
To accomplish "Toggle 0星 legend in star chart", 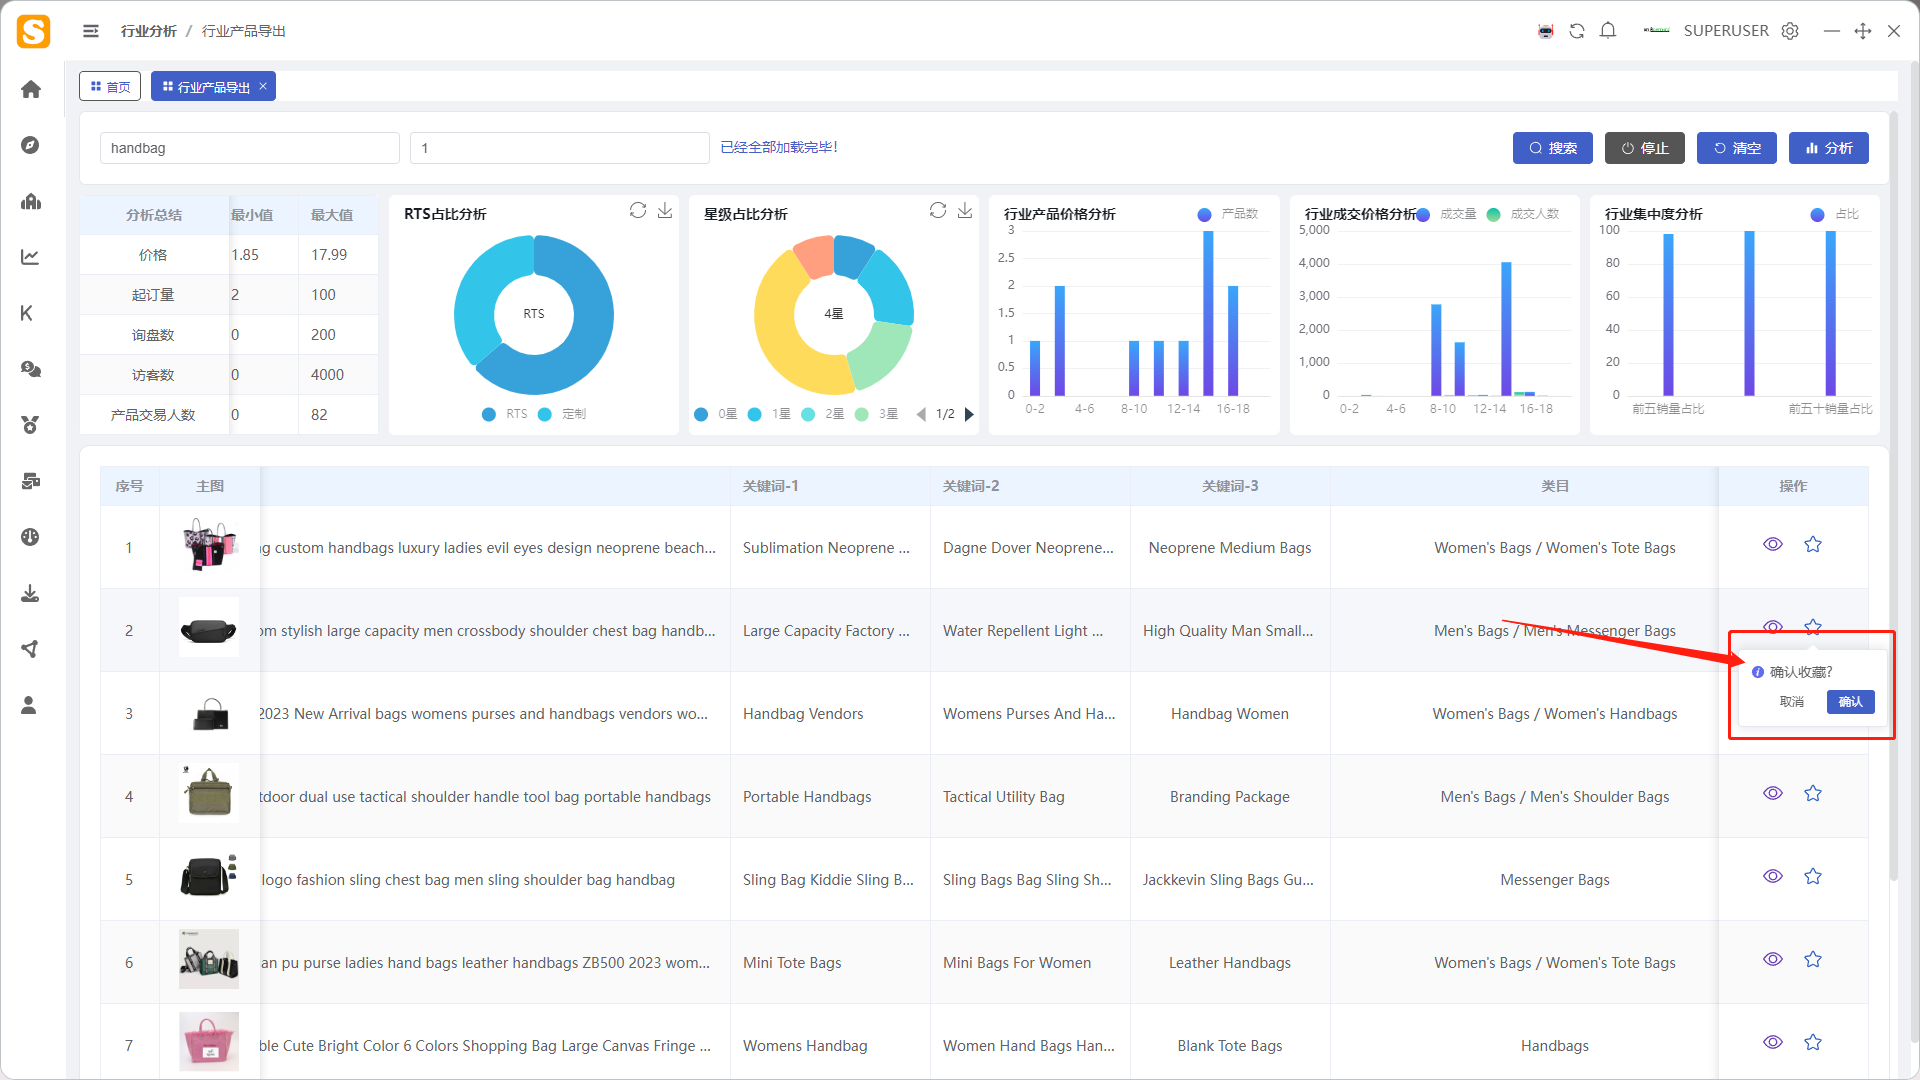I will 716,414.
